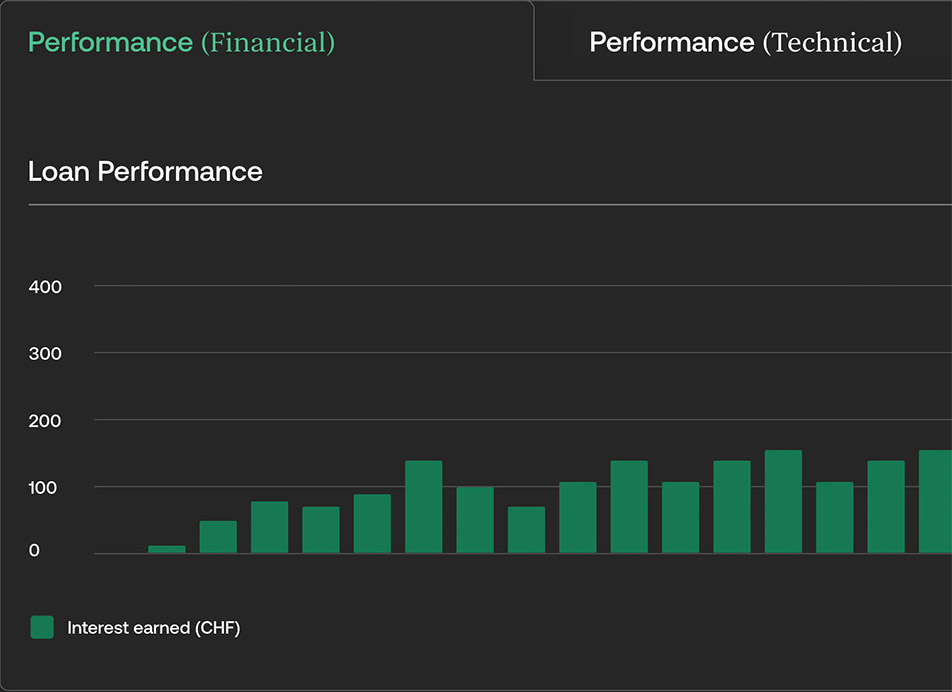Screen dimensions: 952x692
Task: Click the 200 y-axis label
Action: tap(45, 421)
